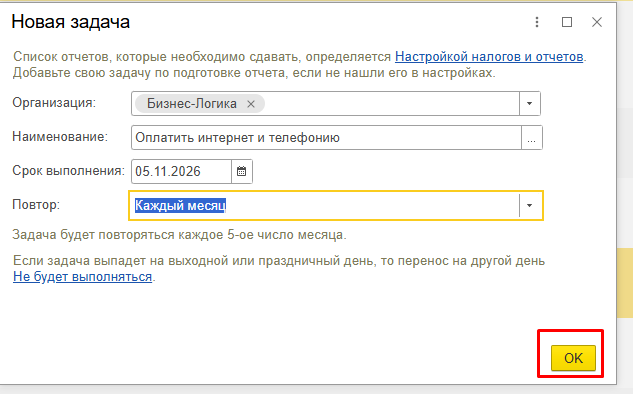Confirm the task with OK button
The width and height of the screenshot is (633, 394).
[573, 358]
